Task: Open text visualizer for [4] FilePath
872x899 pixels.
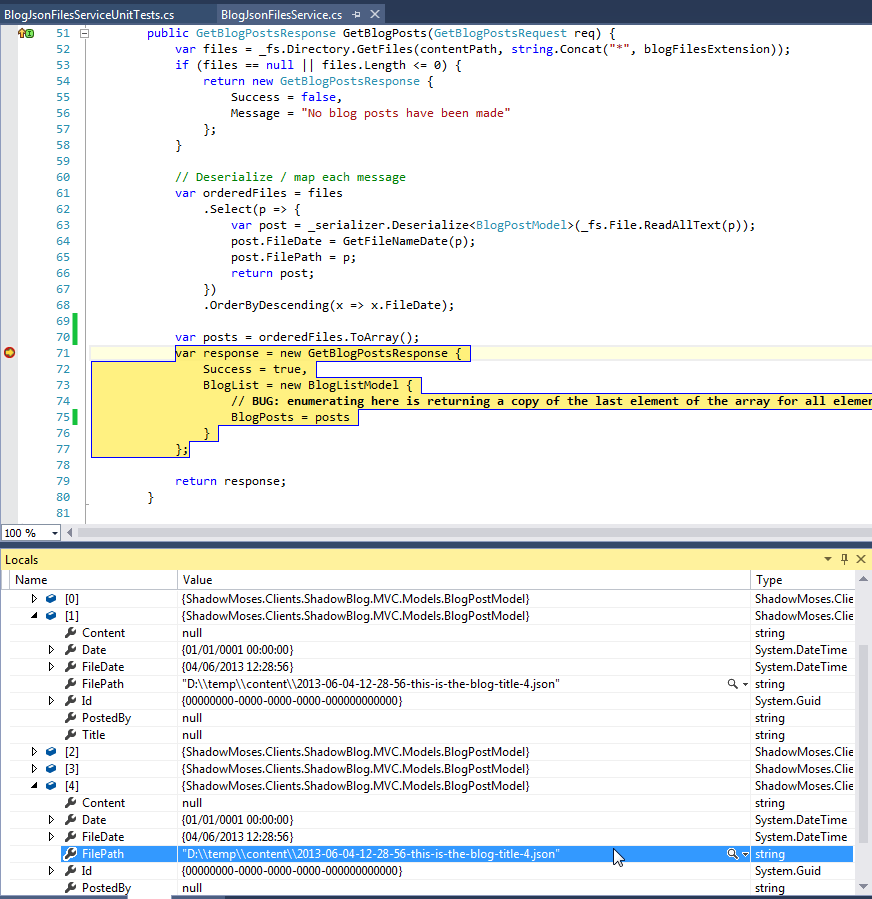Action: tap(732, 854)
